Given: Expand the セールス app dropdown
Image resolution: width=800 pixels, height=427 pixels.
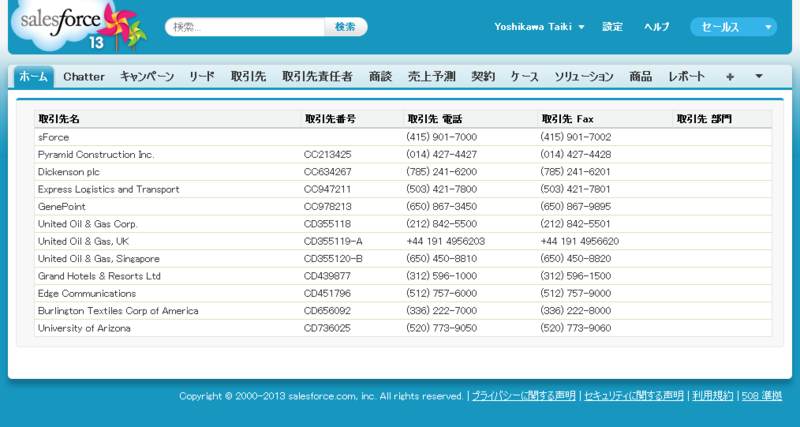Looking at the screenshot, I should tap(733, 27).
